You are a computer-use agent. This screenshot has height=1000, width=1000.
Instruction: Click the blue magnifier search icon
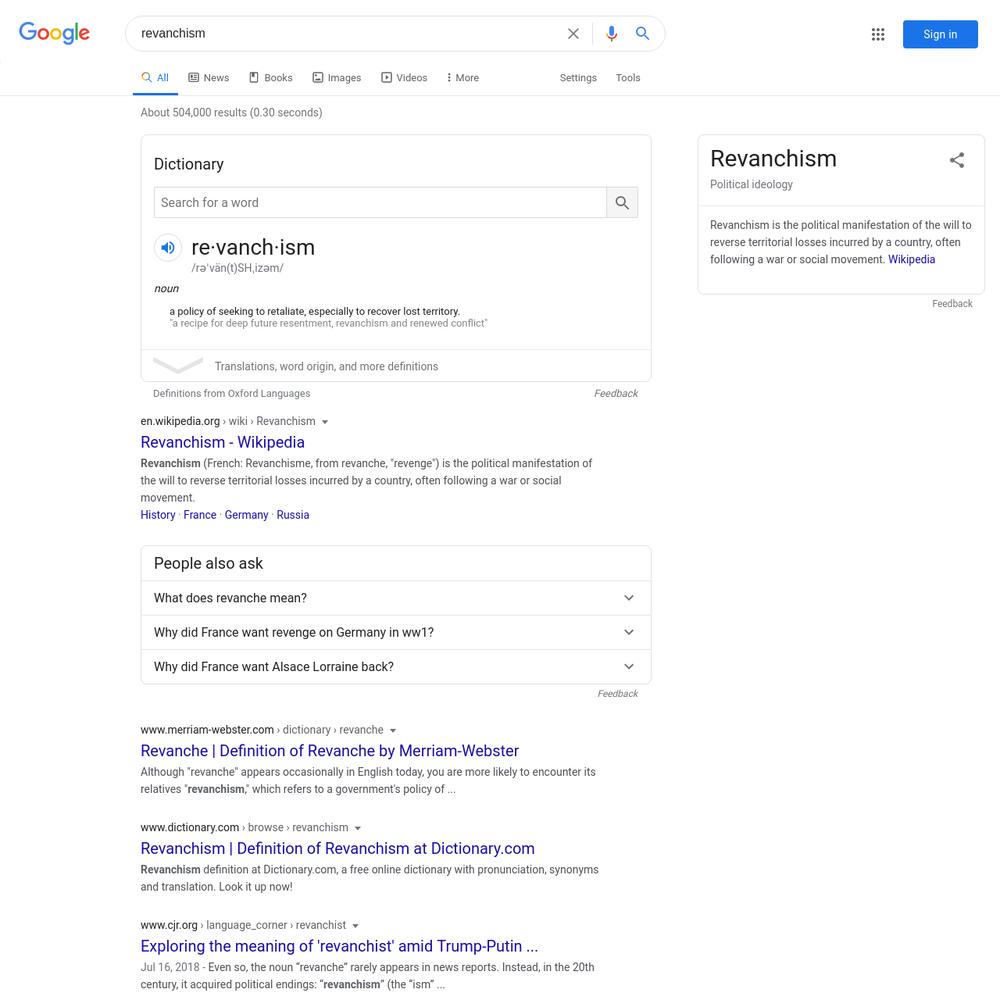tap(642, 34)
